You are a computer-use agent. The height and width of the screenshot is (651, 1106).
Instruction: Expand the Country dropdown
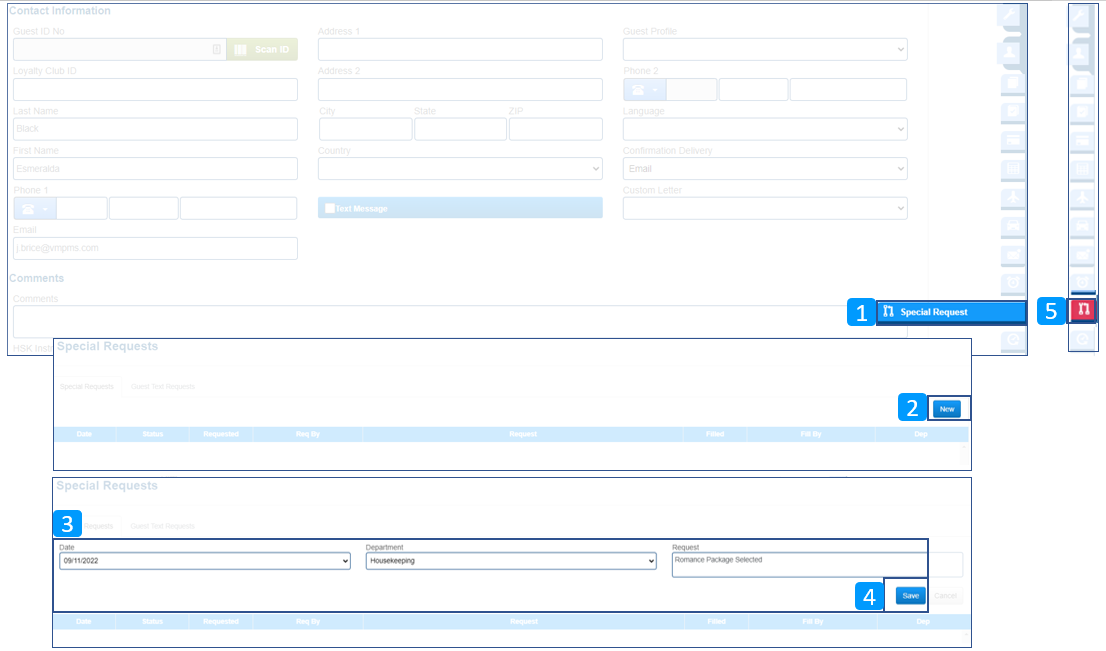point(460,168)
